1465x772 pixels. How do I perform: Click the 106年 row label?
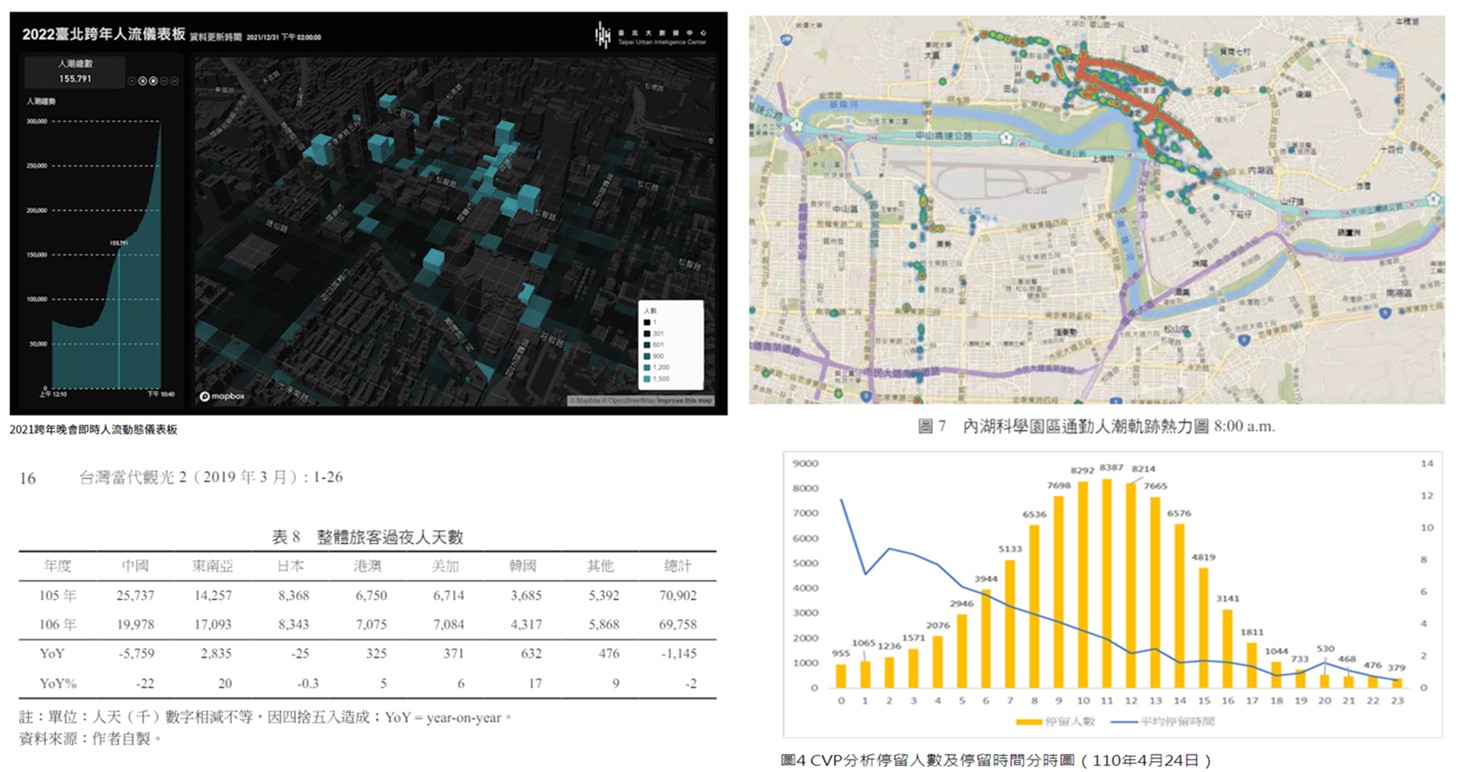pos(57,625)
